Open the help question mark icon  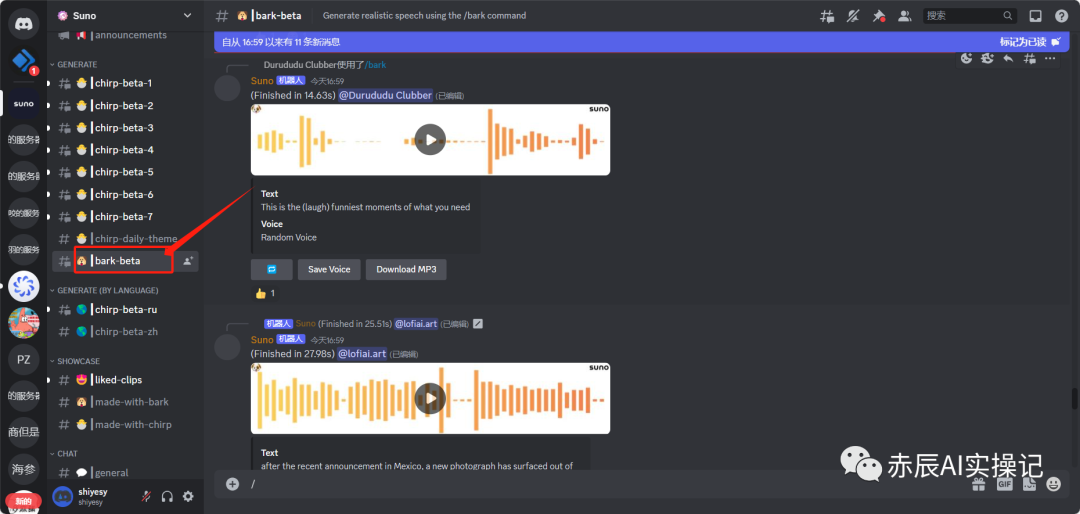(1061, 16)
